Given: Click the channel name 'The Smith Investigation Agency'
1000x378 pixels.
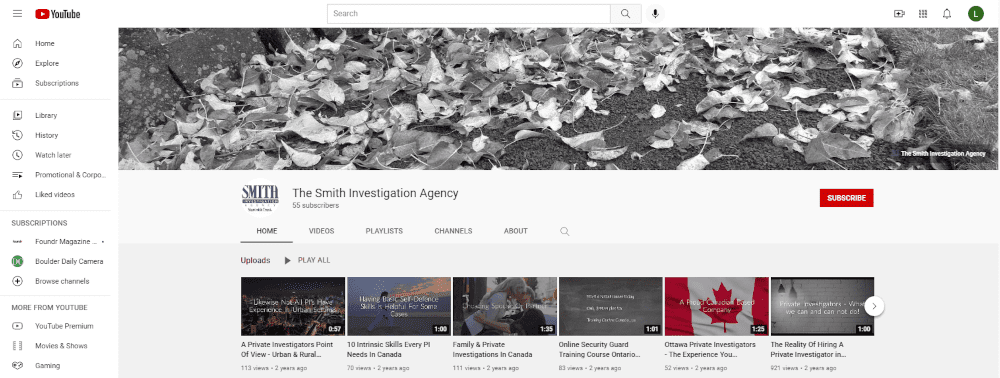Looking at the screenshot, I should [375, 193].
